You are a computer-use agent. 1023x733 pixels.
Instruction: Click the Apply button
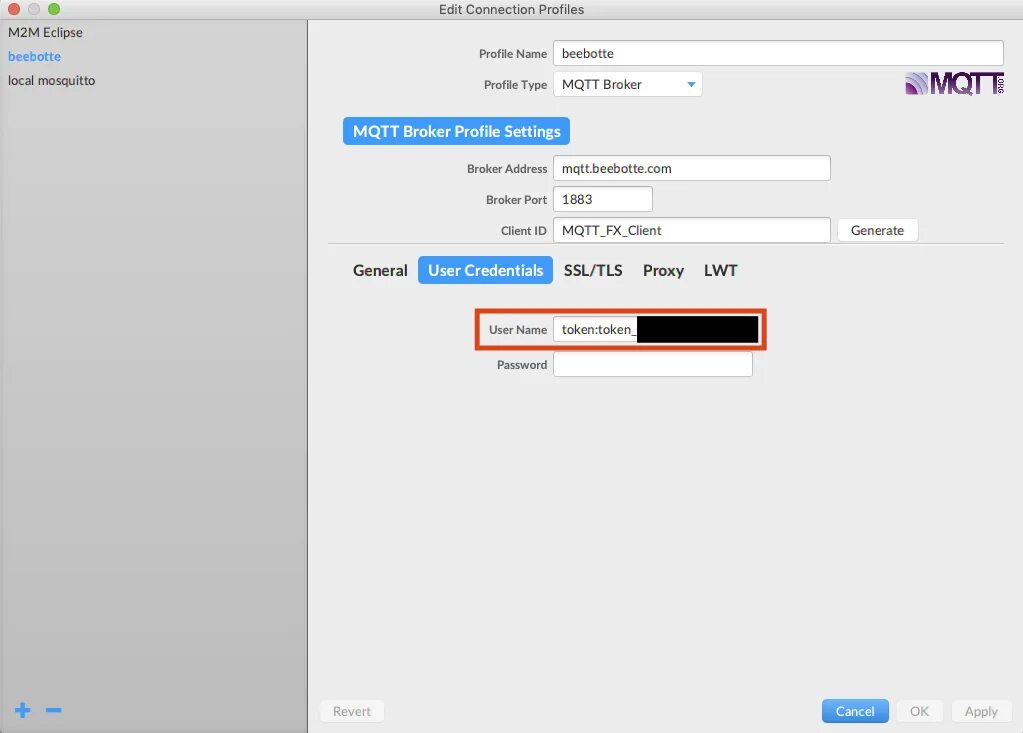coord(981,711)
